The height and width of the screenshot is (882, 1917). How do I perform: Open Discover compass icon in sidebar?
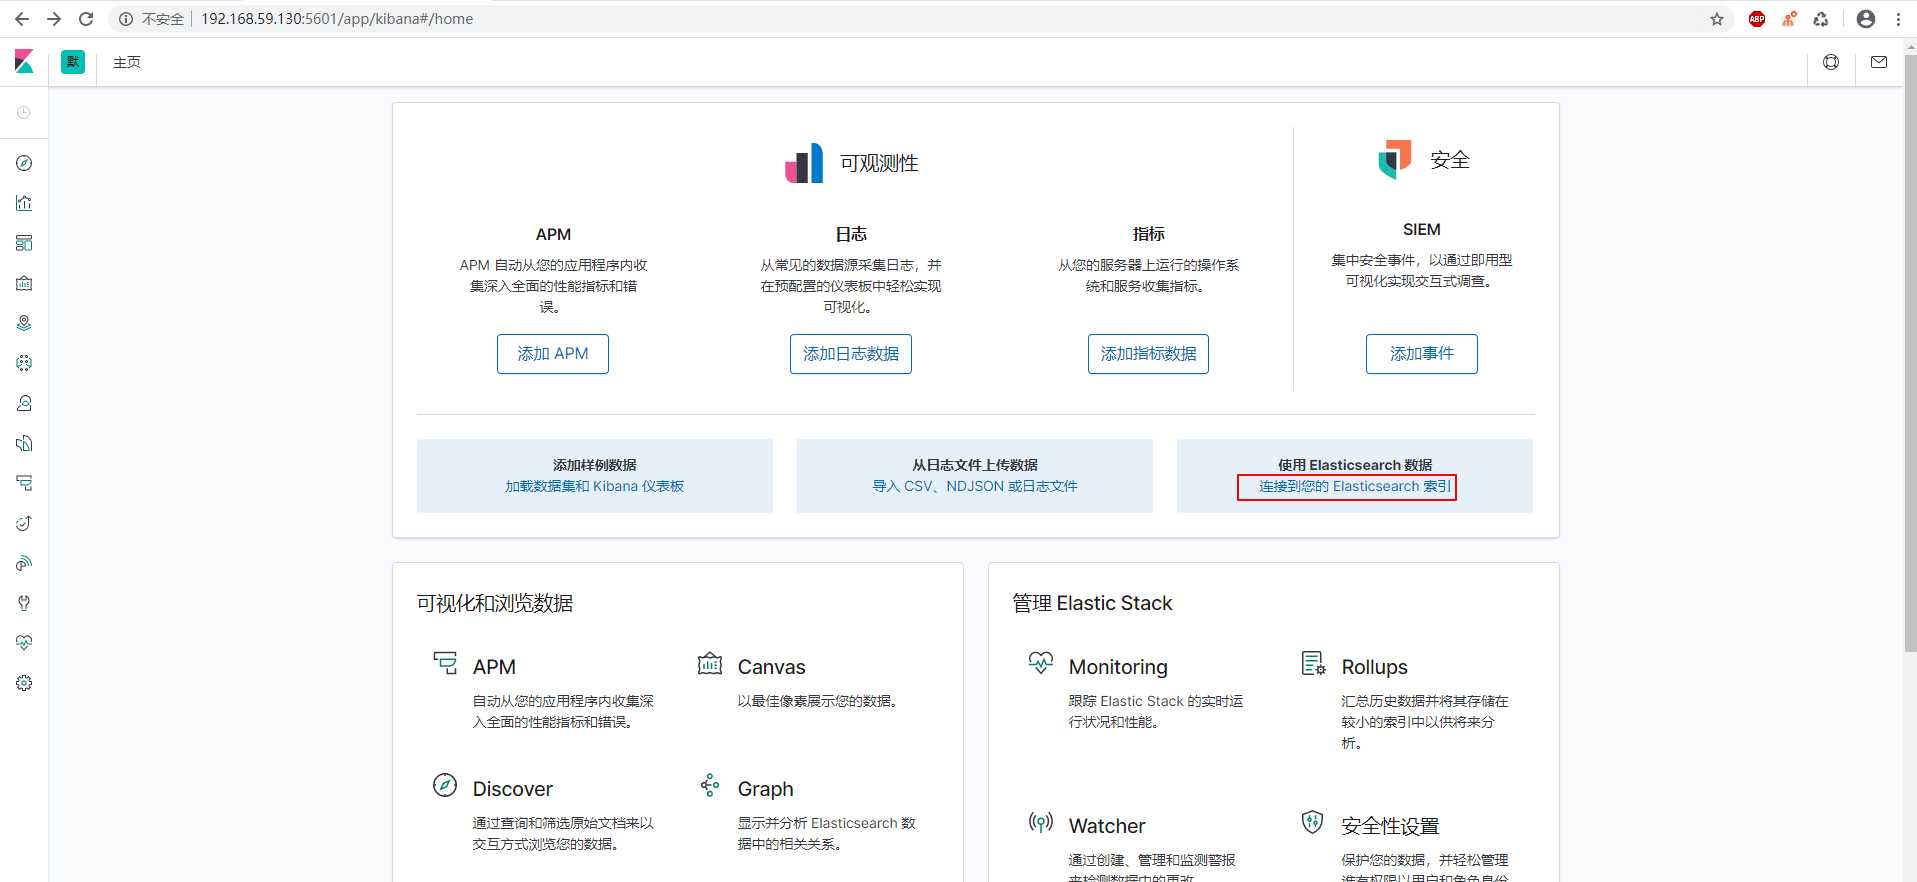click(x=24, y=163)
